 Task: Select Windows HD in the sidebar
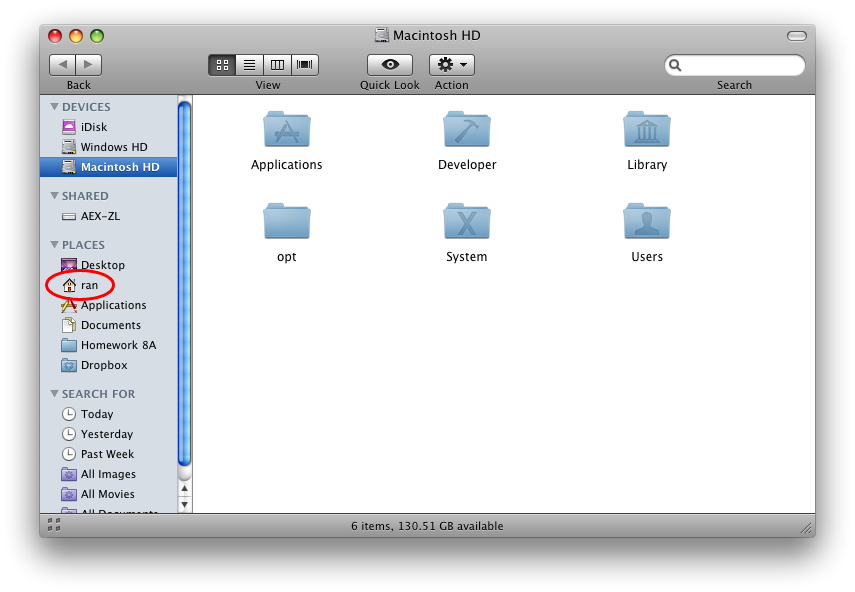[x=109, y=147]
